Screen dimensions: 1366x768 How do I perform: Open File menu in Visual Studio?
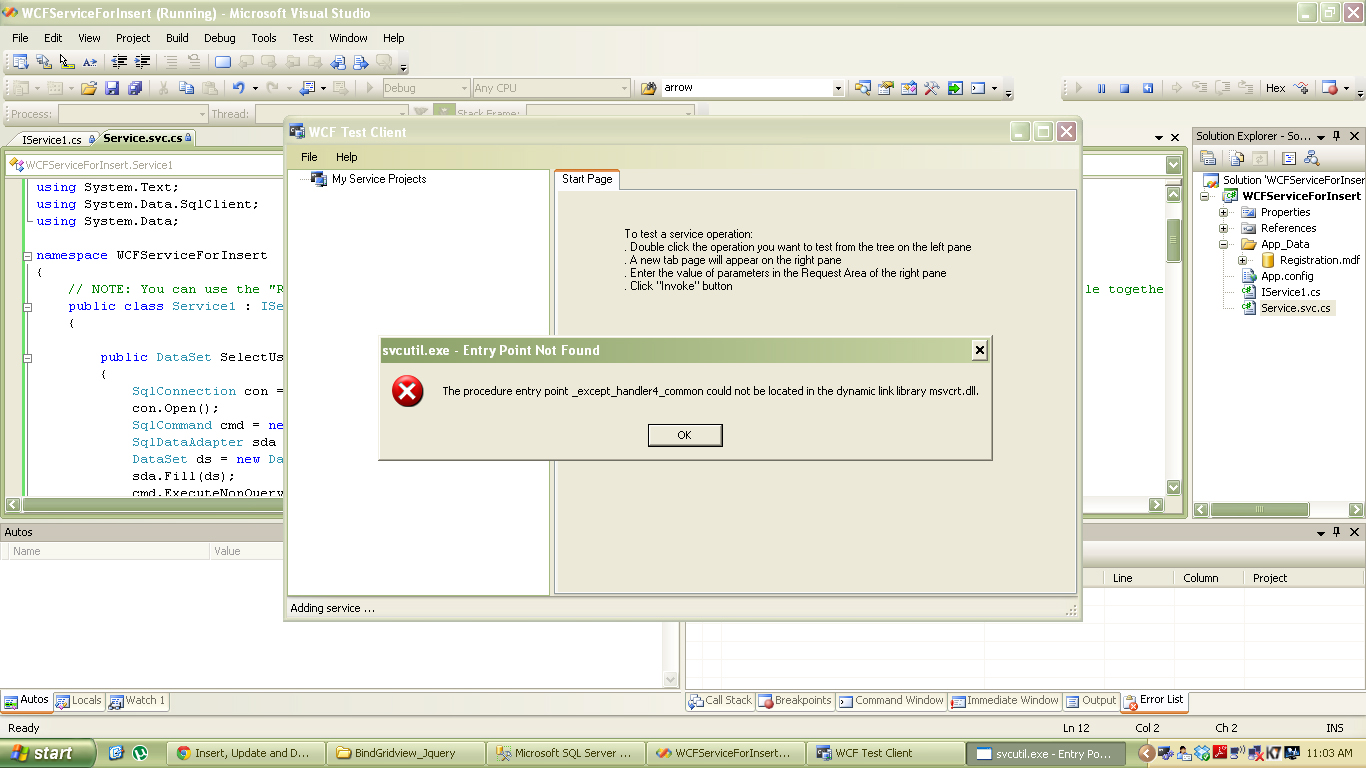point(20,38)
